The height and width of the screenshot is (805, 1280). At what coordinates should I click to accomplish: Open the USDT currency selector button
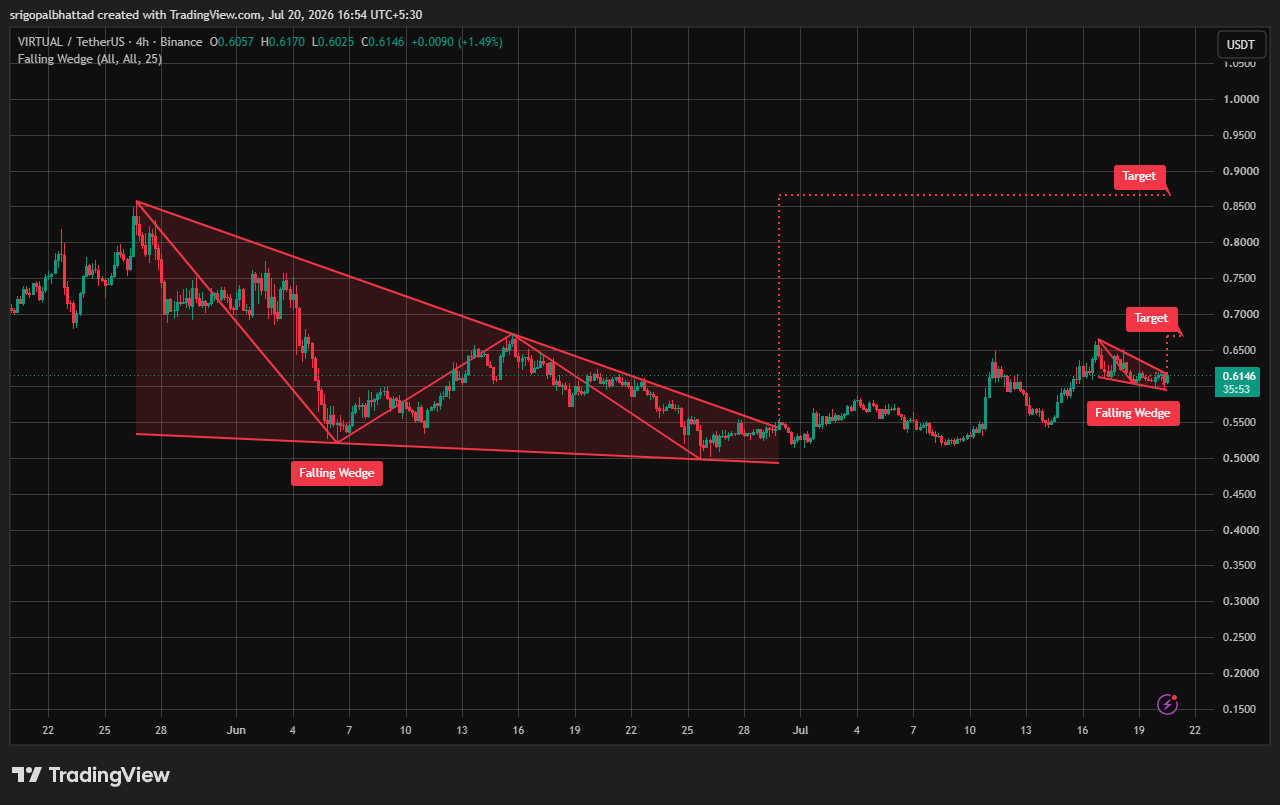[1240, 45]
